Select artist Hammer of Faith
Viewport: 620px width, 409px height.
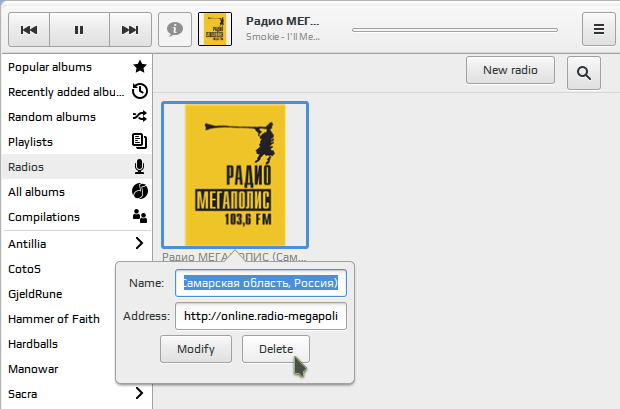point(54,319)
